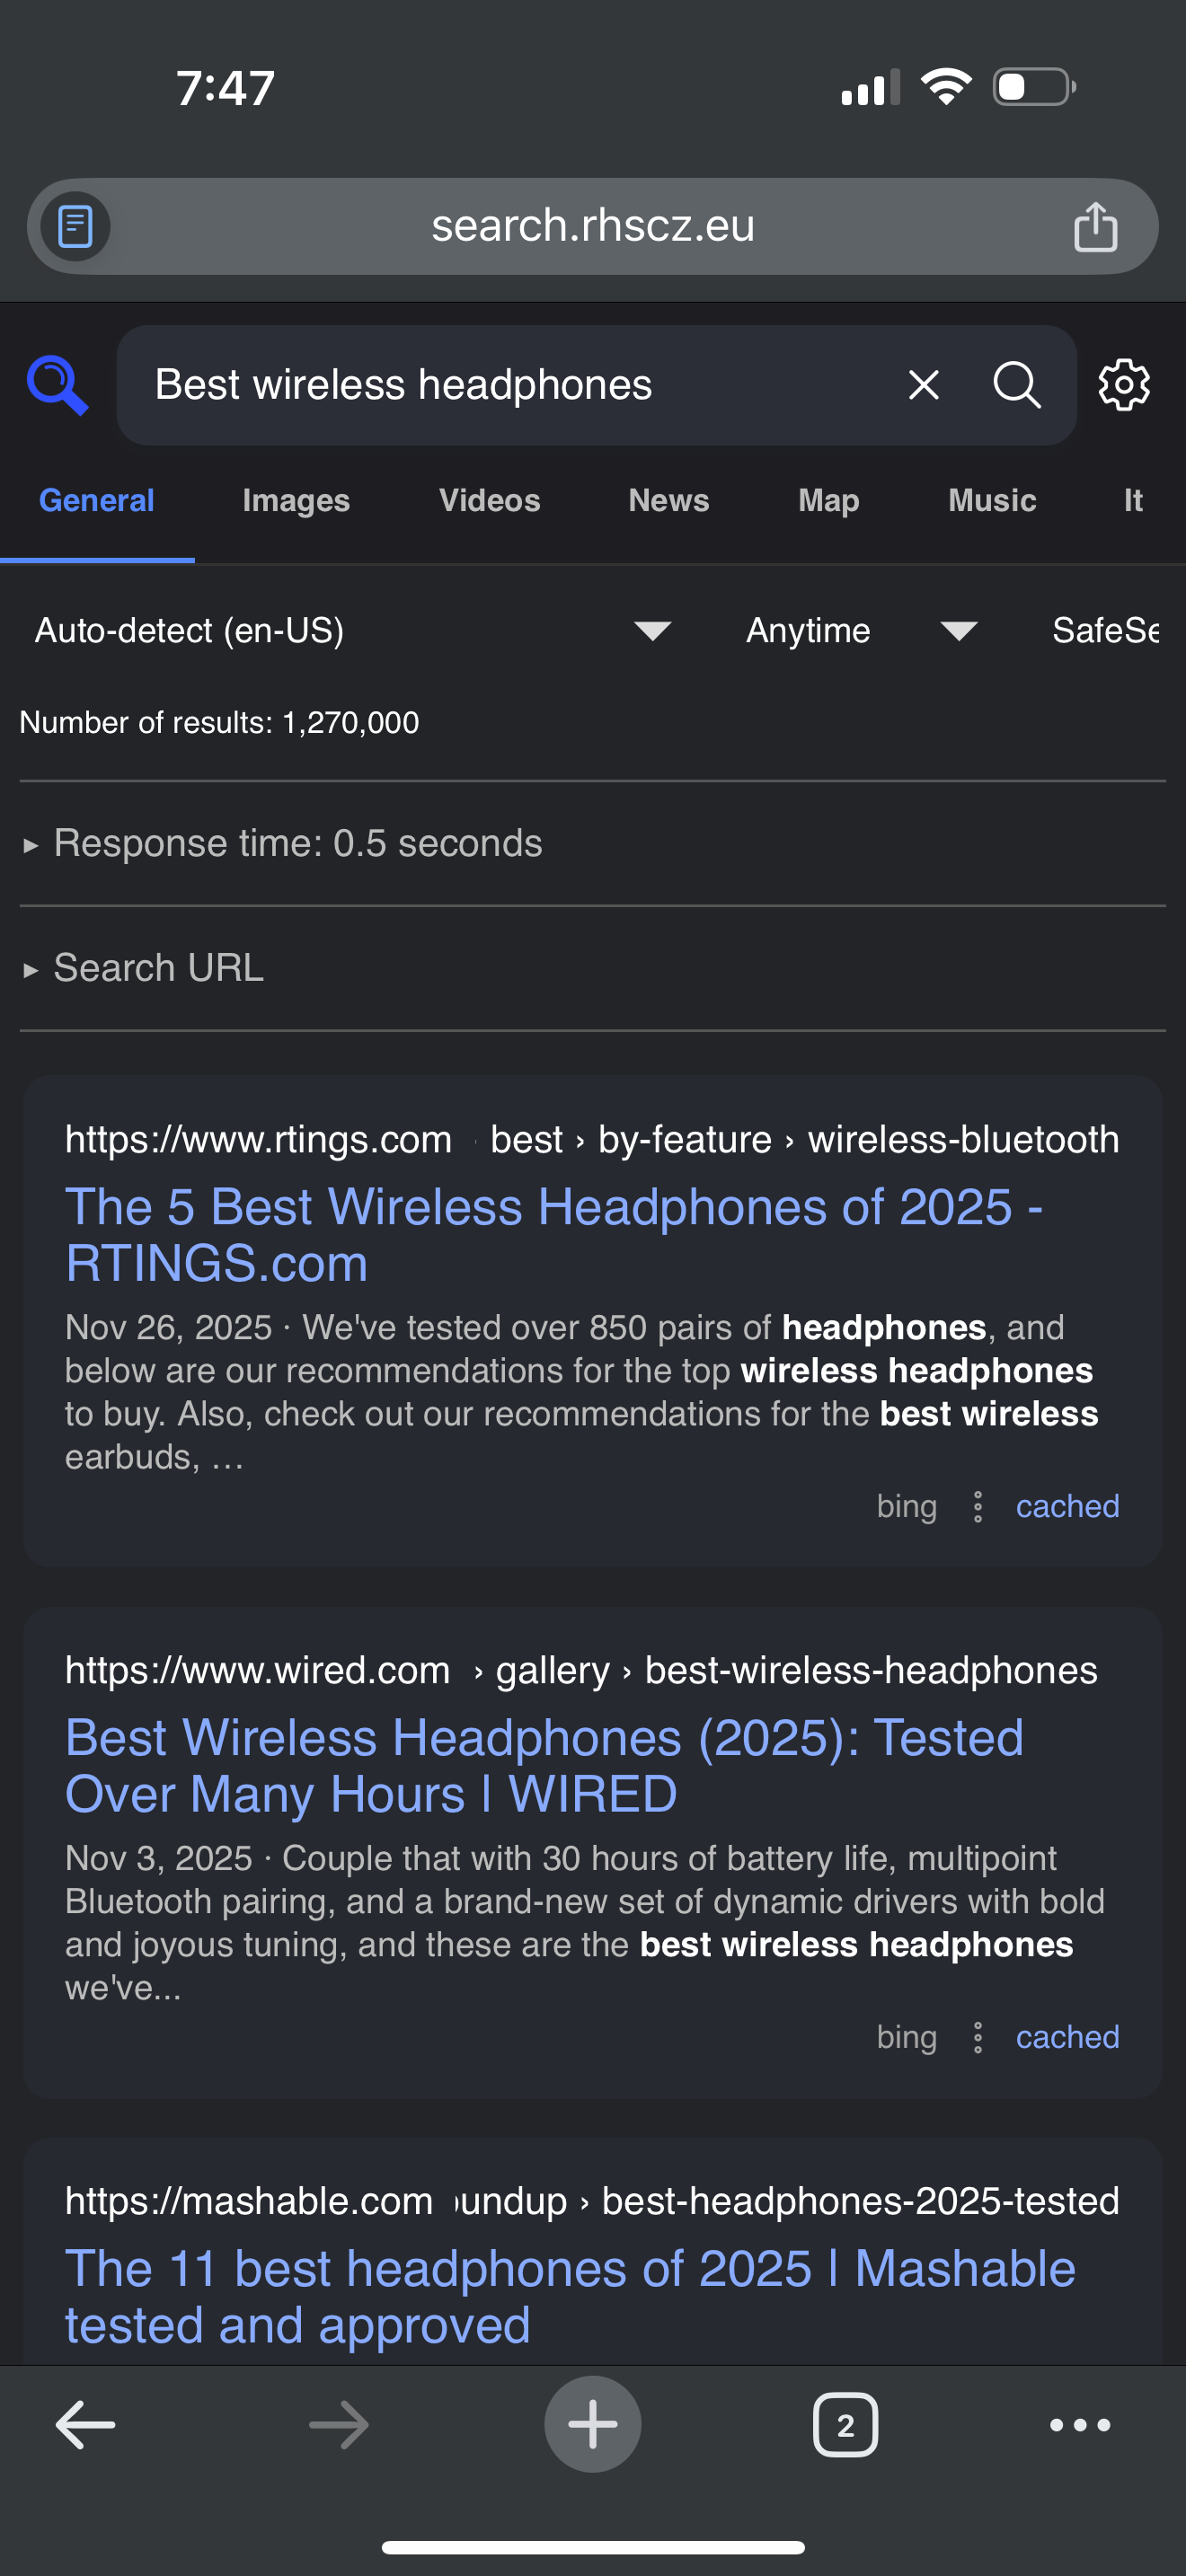
Task: Open search preferences gear icon
Action: click(x=1124, y=385)
